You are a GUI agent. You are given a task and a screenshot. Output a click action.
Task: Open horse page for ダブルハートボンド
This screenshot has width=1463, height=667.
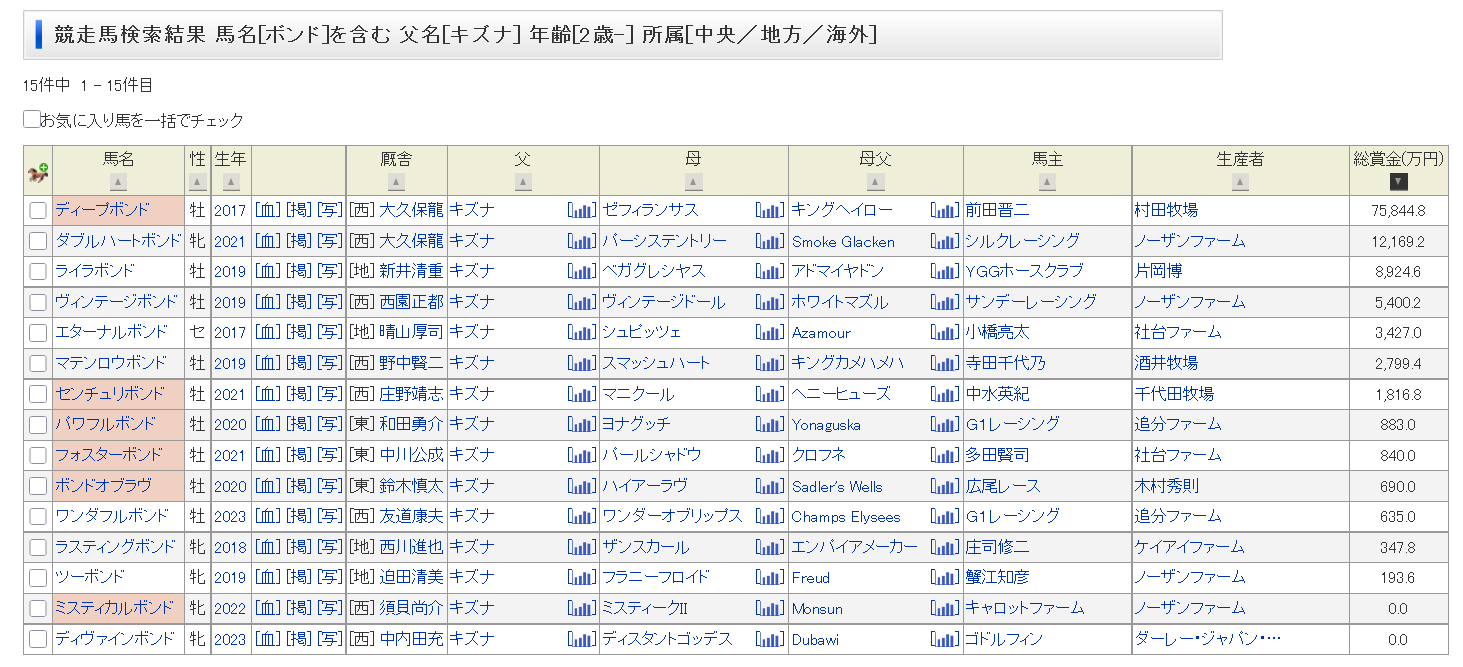tap(118, 241)
